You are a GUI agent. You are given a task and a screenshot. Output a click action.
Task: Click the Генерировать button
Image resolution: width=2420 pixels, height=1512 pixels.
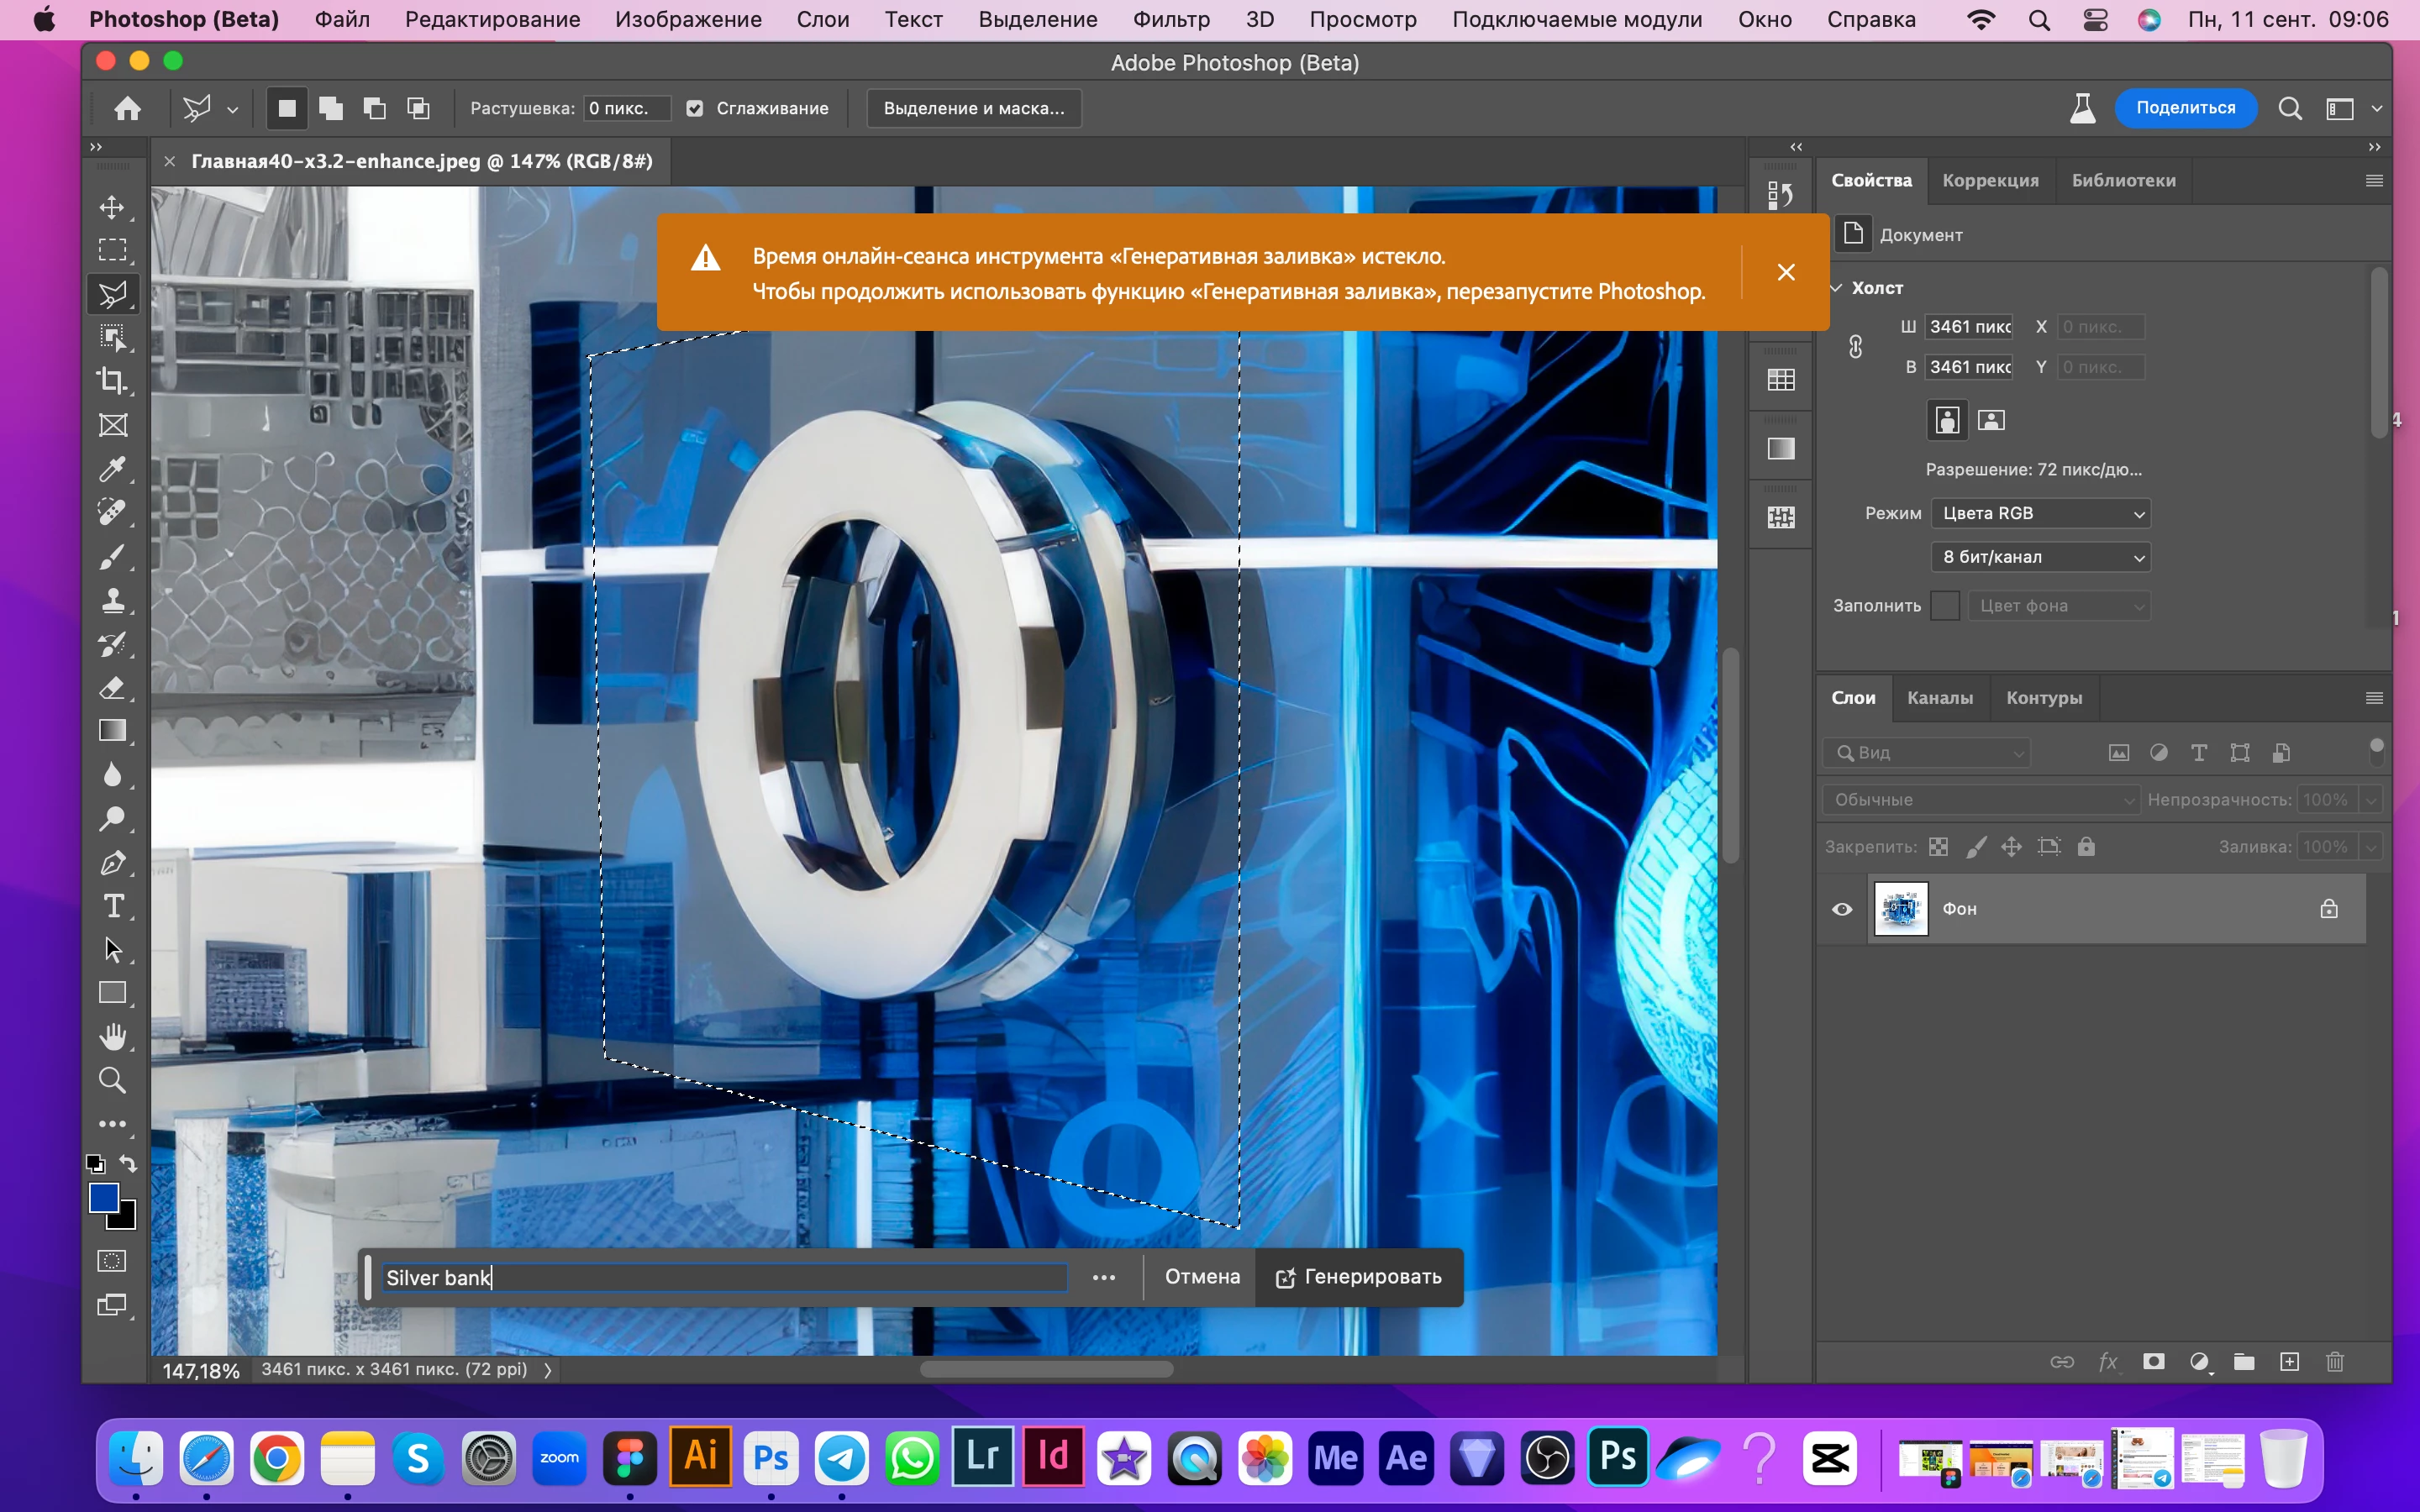coord(1359,1277)
